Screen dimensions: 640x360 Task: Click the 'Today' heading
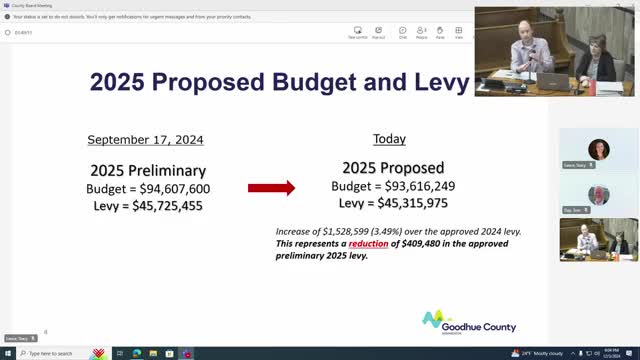pos(389,139)
